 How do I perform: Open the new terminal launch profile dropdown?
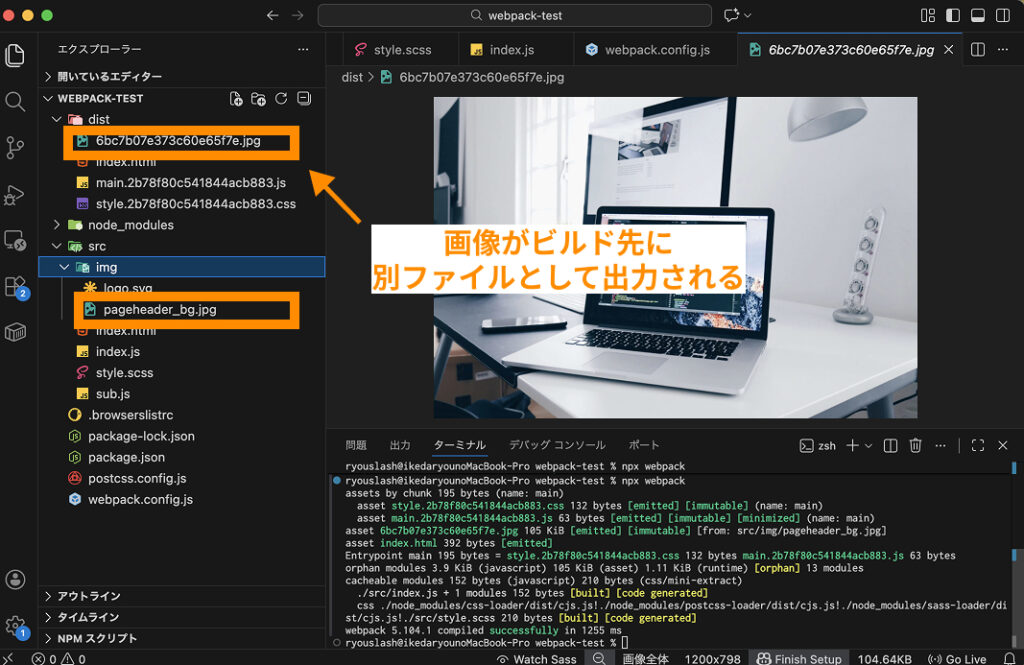coord(868,446)
